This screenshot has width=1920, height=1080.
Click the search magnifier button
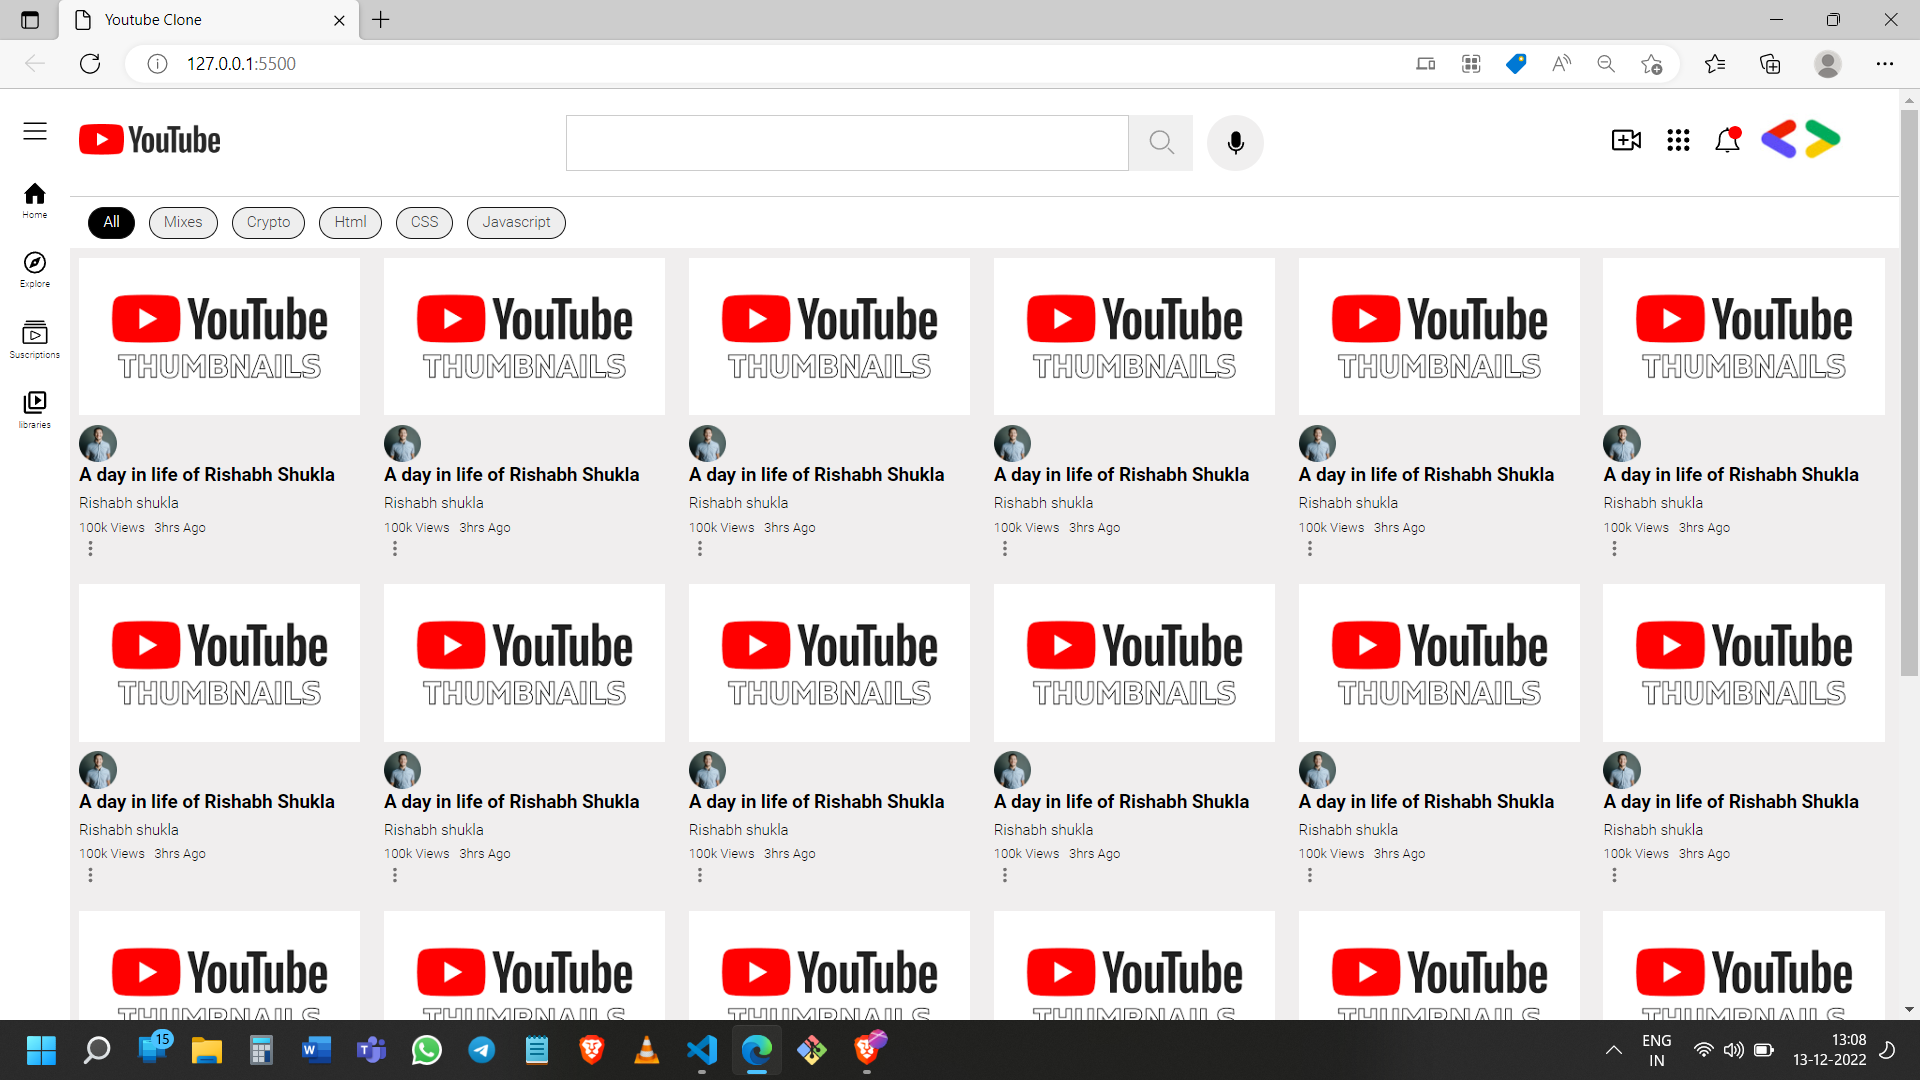click(1161, 142)
